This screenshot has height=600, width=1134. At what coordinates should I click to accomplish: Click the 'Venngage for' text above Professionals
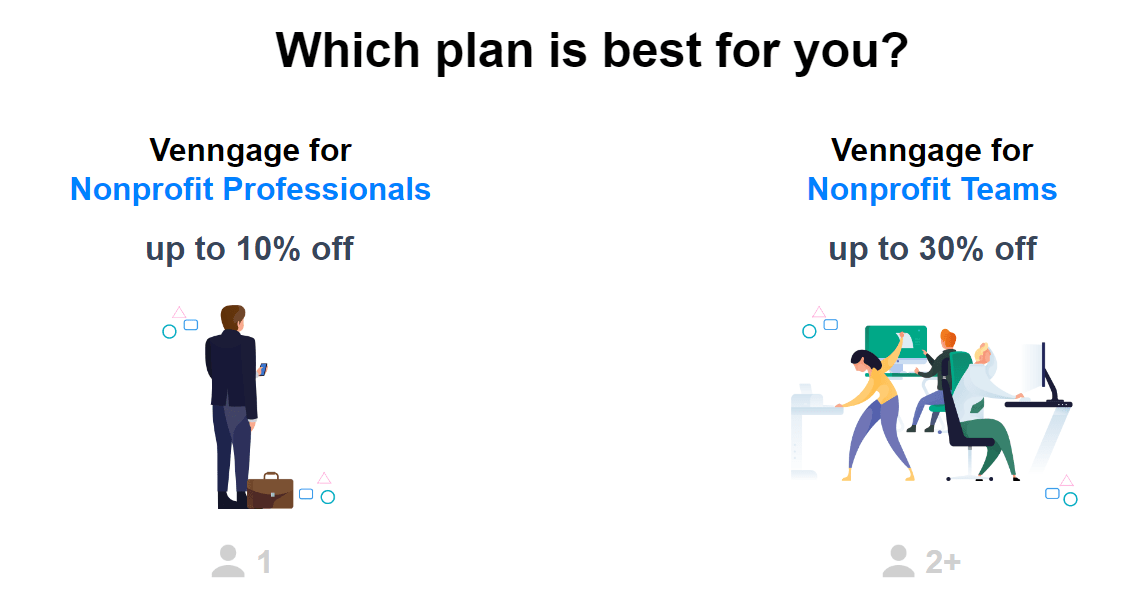[250, 150]
